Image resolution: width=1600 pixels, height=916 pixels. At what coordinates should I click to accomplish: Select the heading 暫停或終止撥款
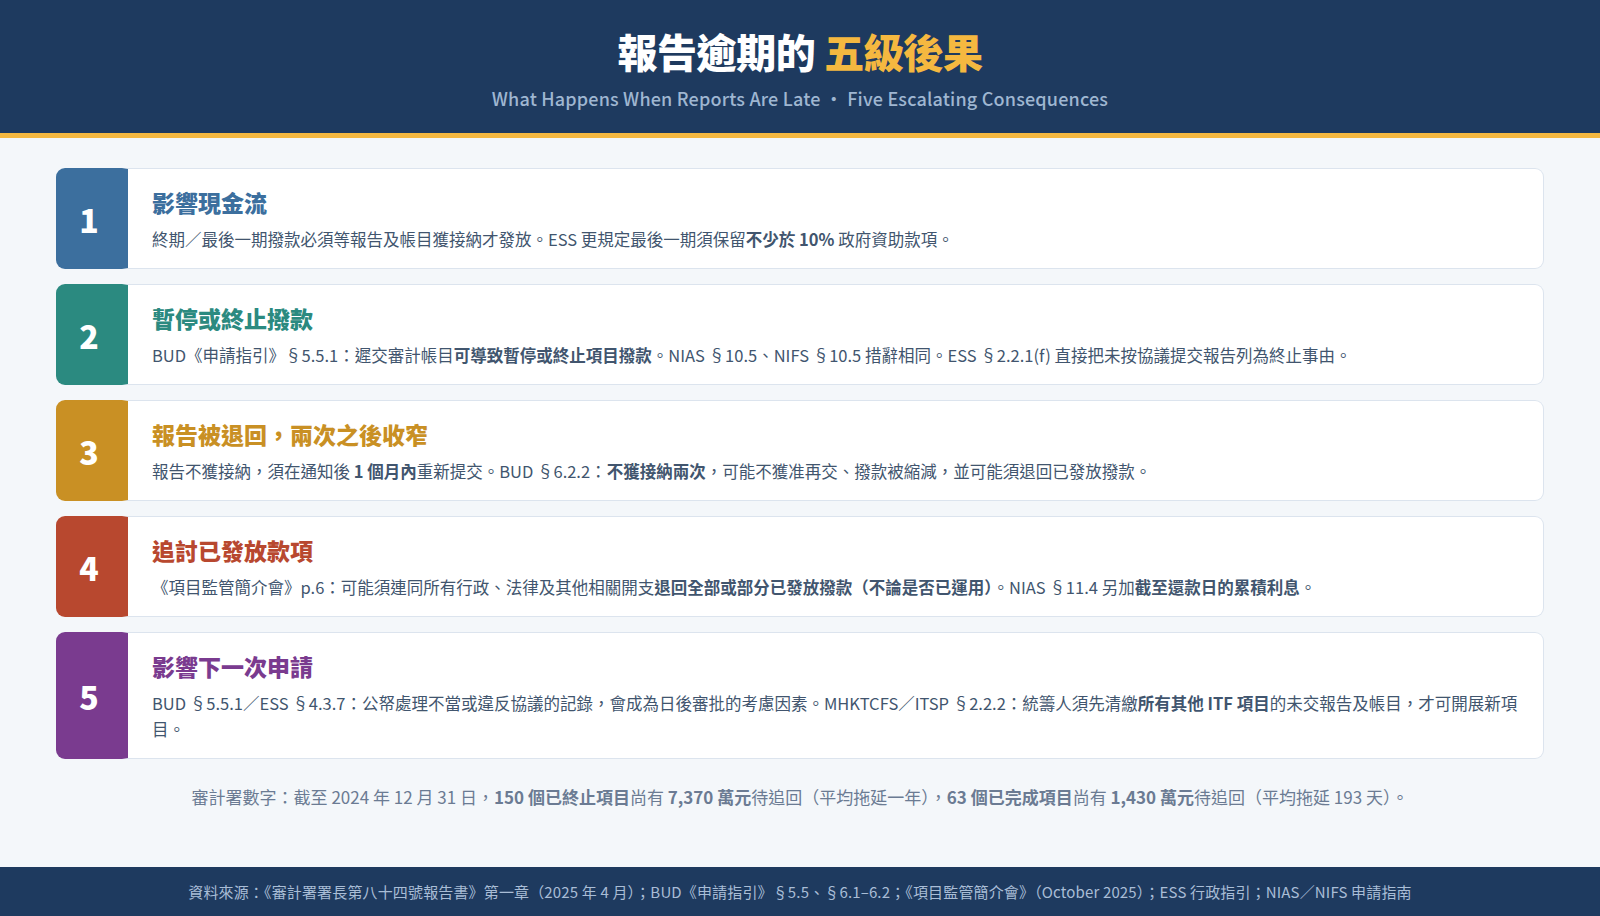232,320
